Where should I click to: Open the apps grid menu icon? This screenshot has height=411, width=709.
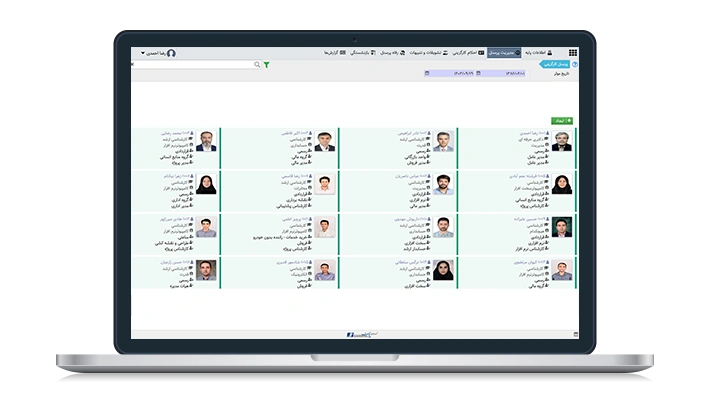point(573,52)
